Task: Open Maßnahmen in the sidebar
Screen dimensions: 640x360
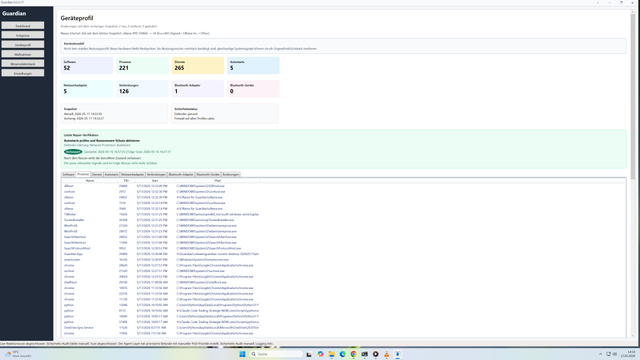Action: 23,54
